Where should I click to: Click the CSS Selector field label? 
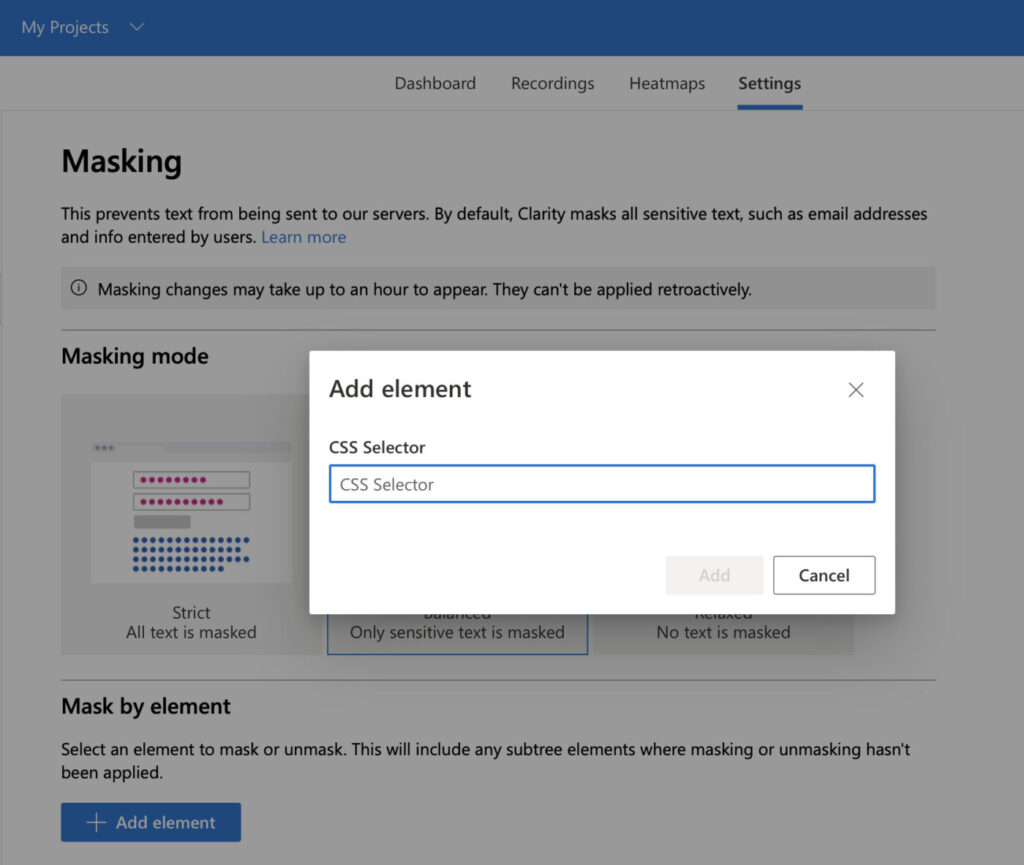tap(377, 447)
